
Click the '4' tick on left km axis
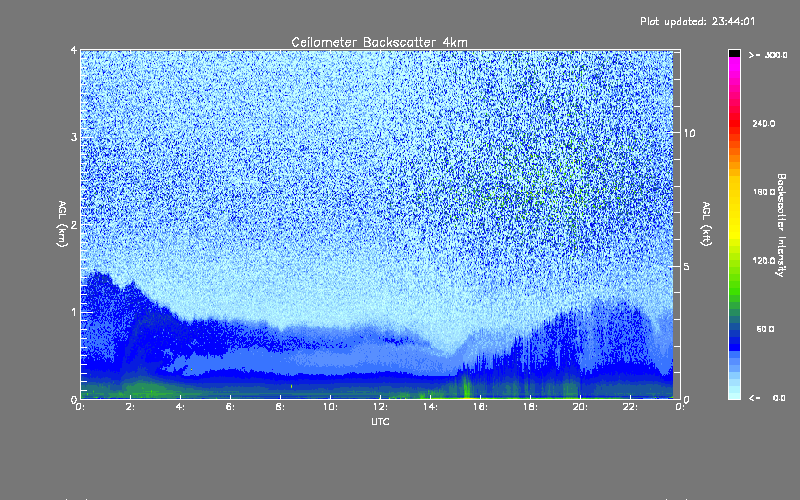pyautogui.click(x=74, y=50)
